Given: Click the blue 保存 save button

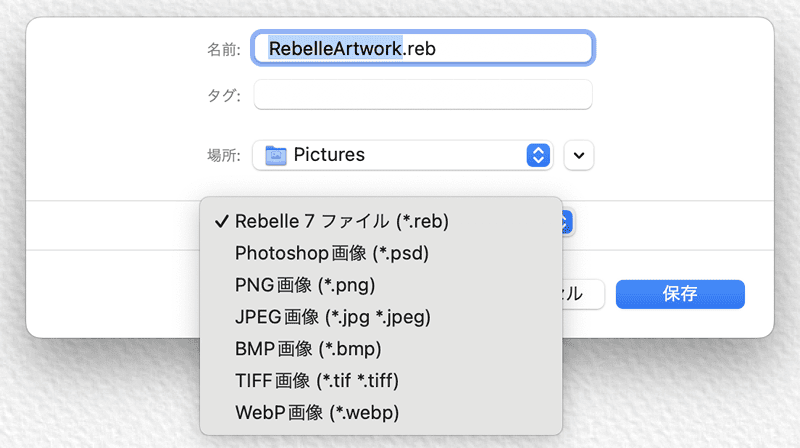Looking at the screenshot, I should tap(680, 294).
